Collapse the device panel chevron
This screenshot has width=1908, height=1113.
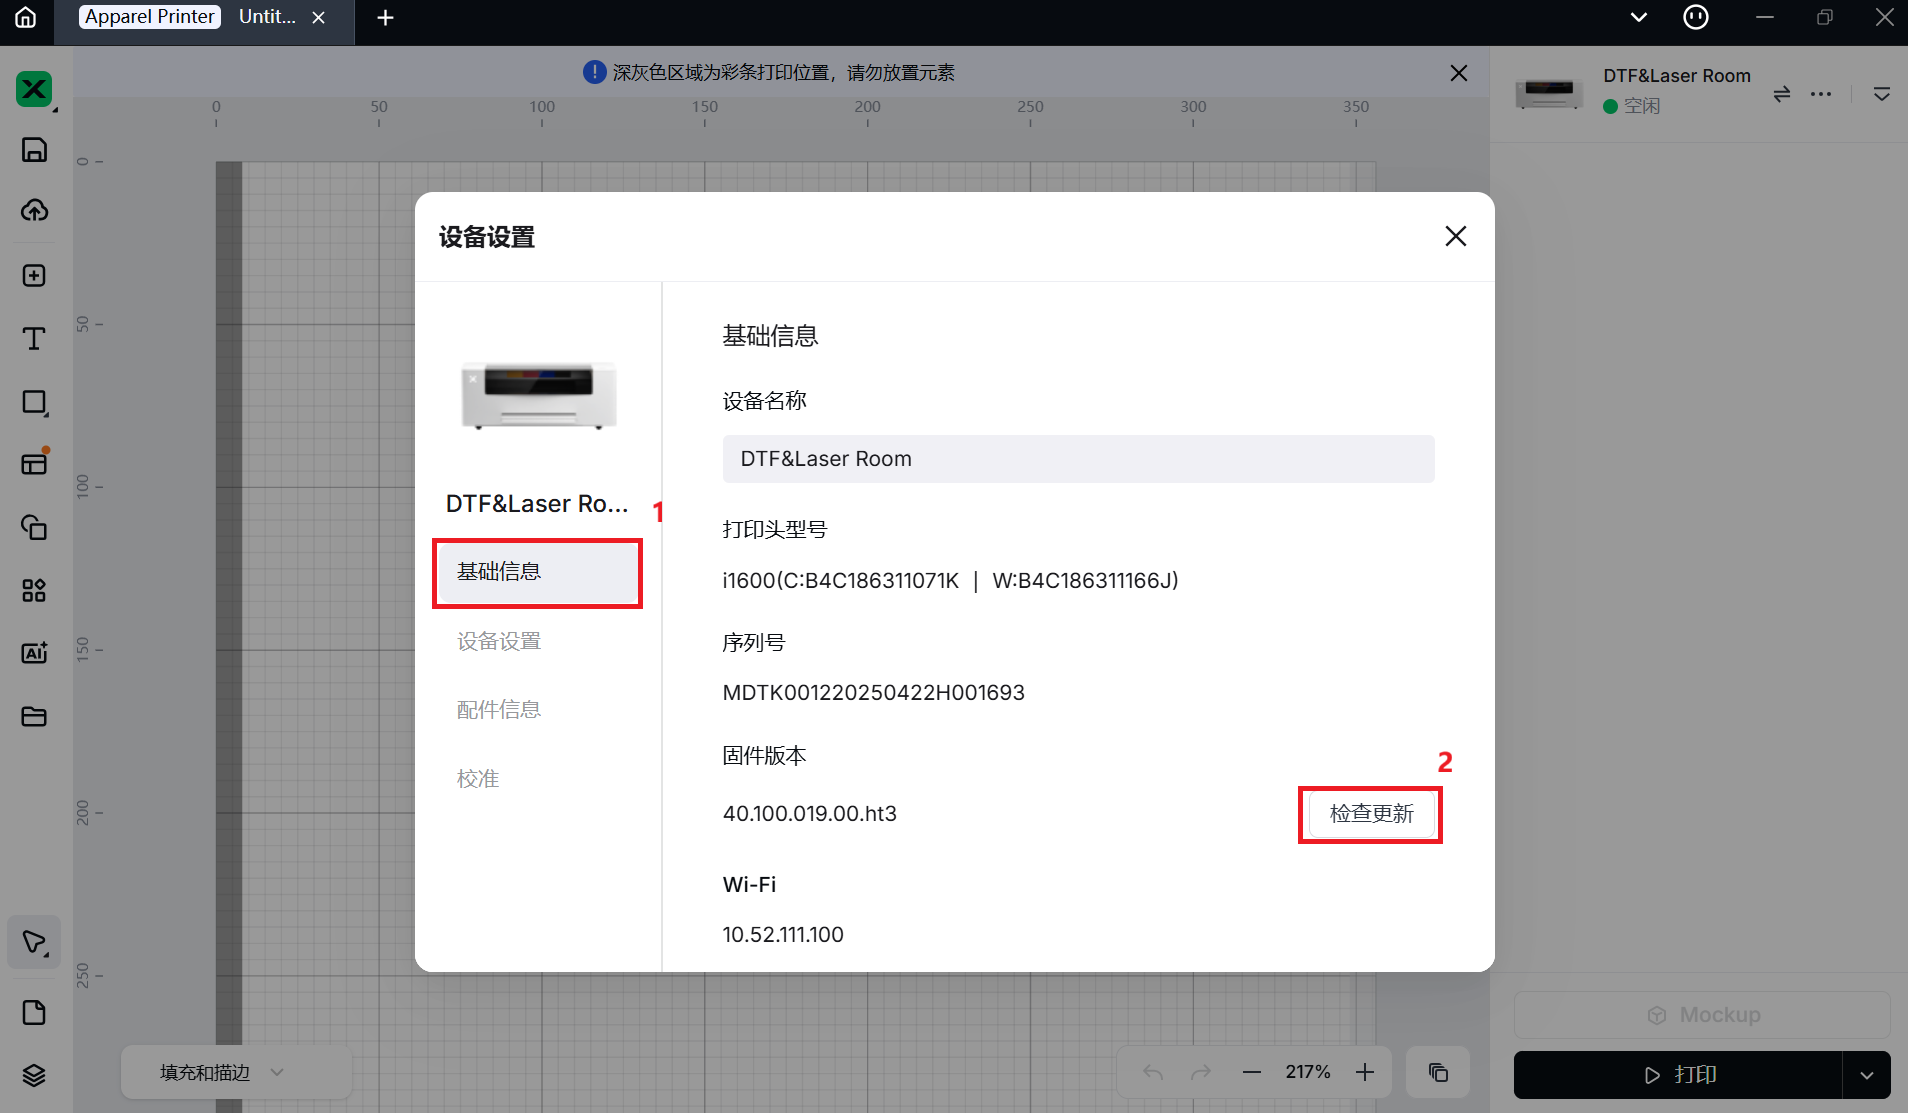1881,94
